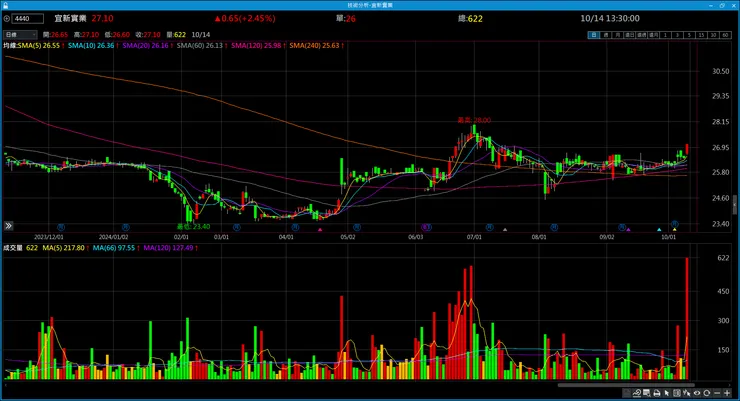Click the event circle marker after 03/01
Screen dimensions: 740x401
pos(237,227)
